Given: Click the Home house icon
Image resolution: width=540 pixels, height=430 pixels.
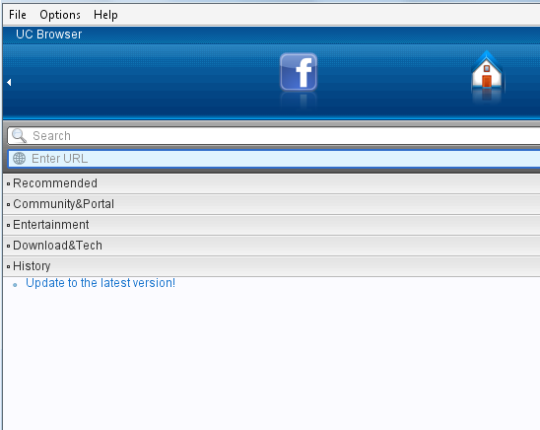Looking at the screenshot, I should (487, 72).
